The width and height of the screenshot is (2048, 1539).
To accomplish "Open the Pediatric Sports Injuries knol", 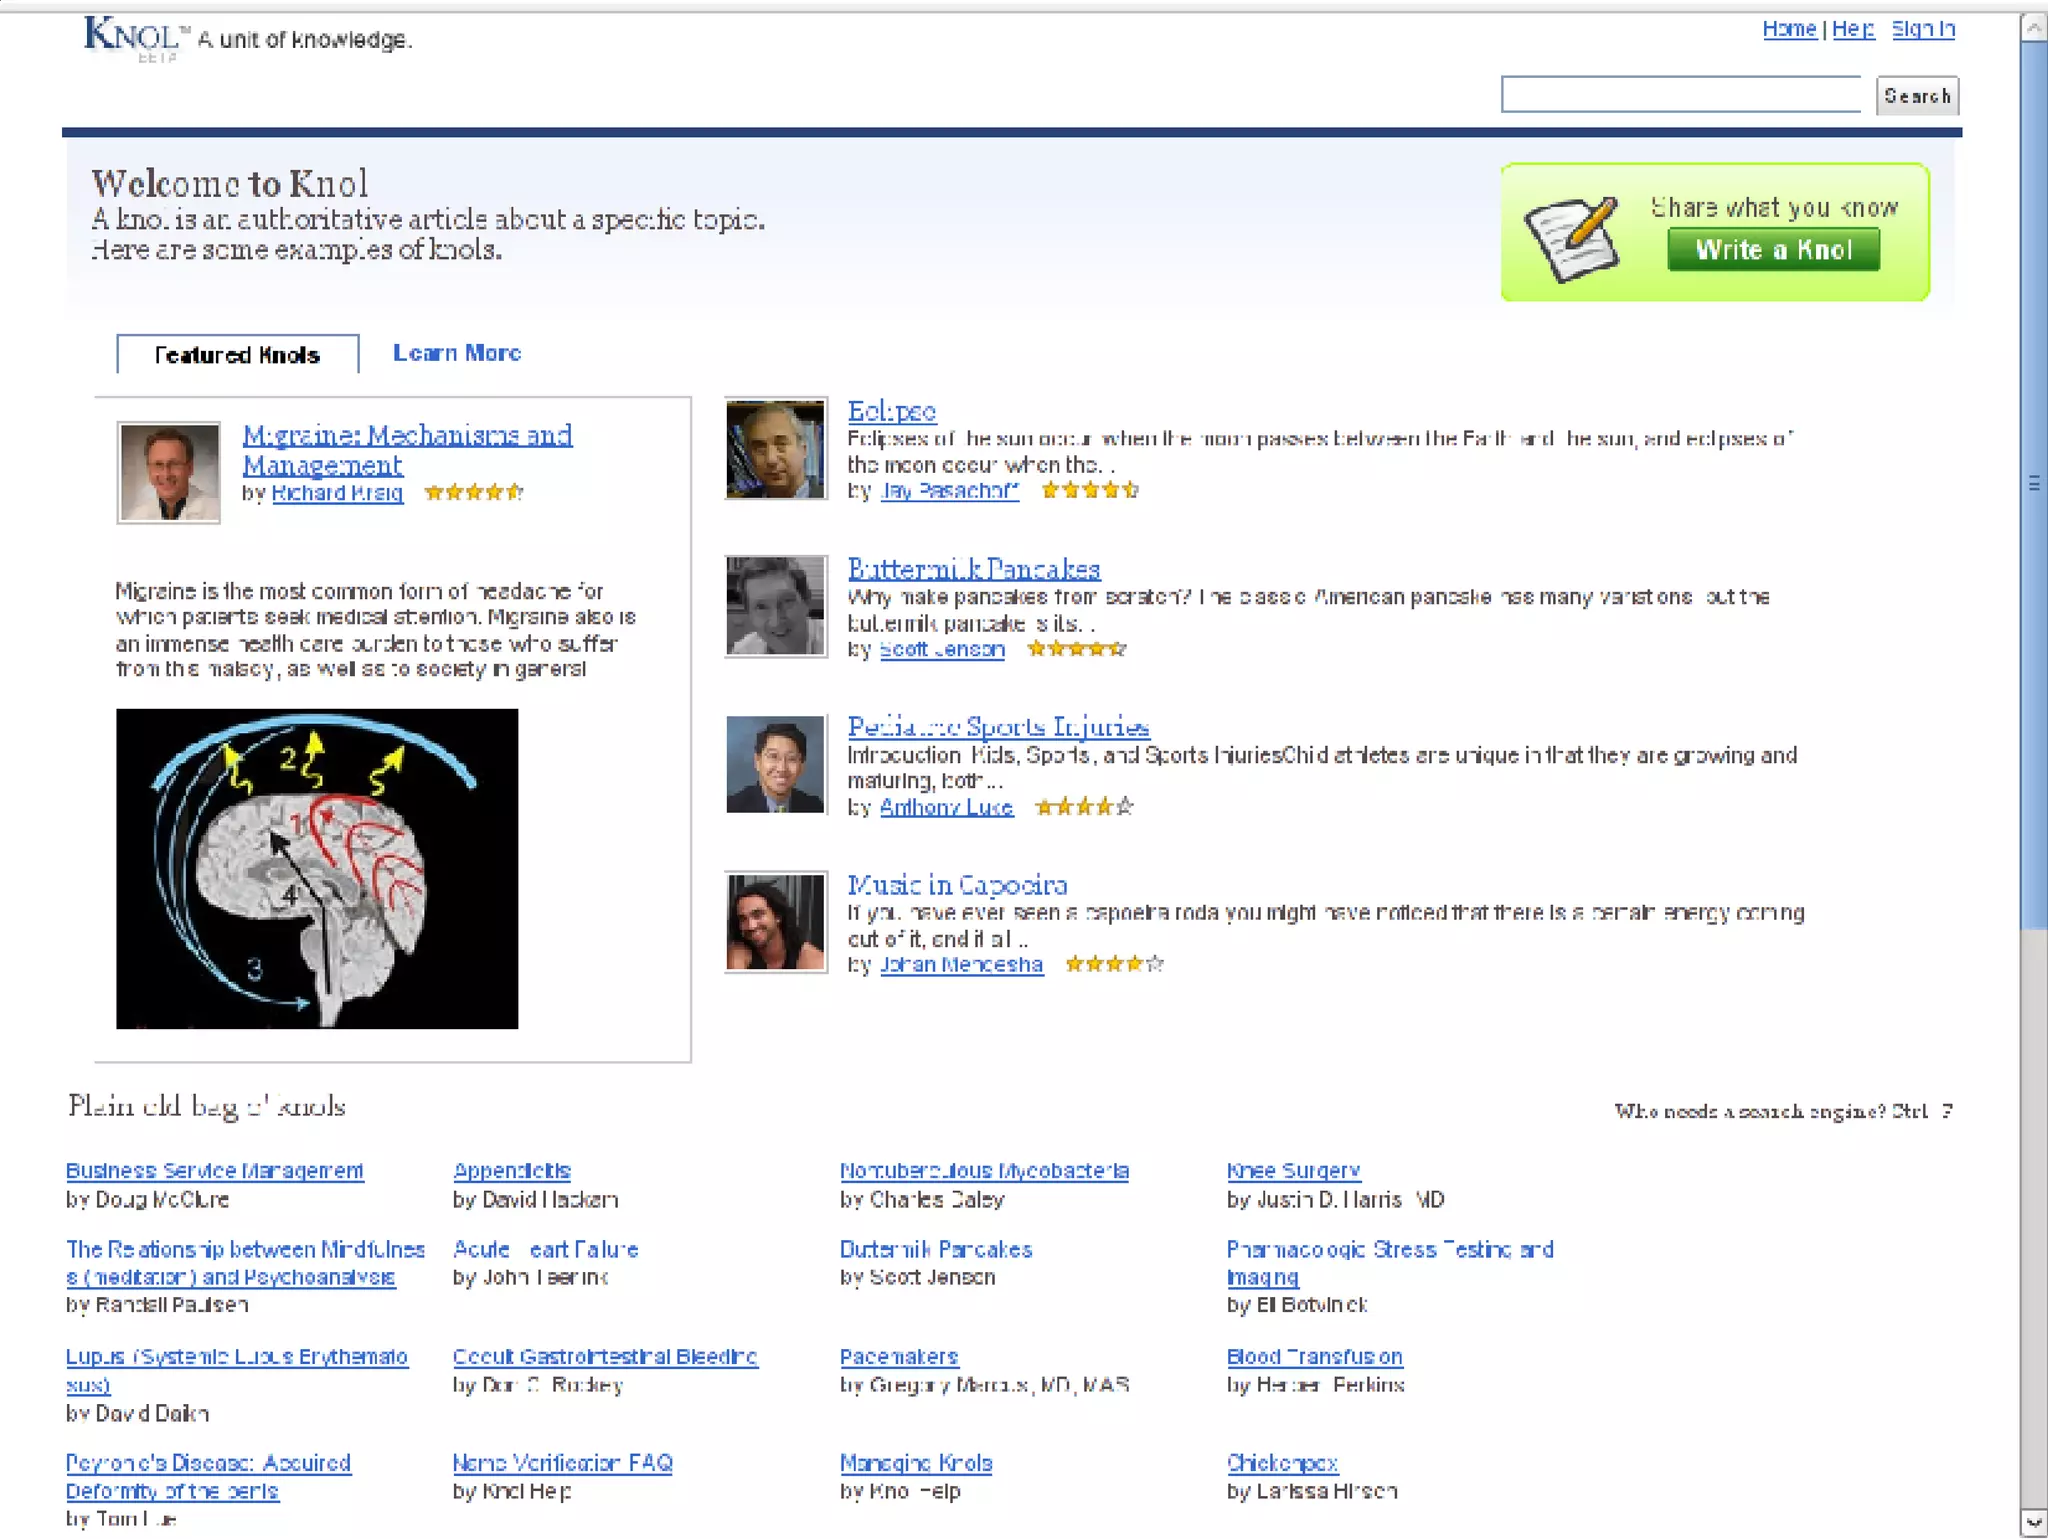I will click(x=998, y=727).
